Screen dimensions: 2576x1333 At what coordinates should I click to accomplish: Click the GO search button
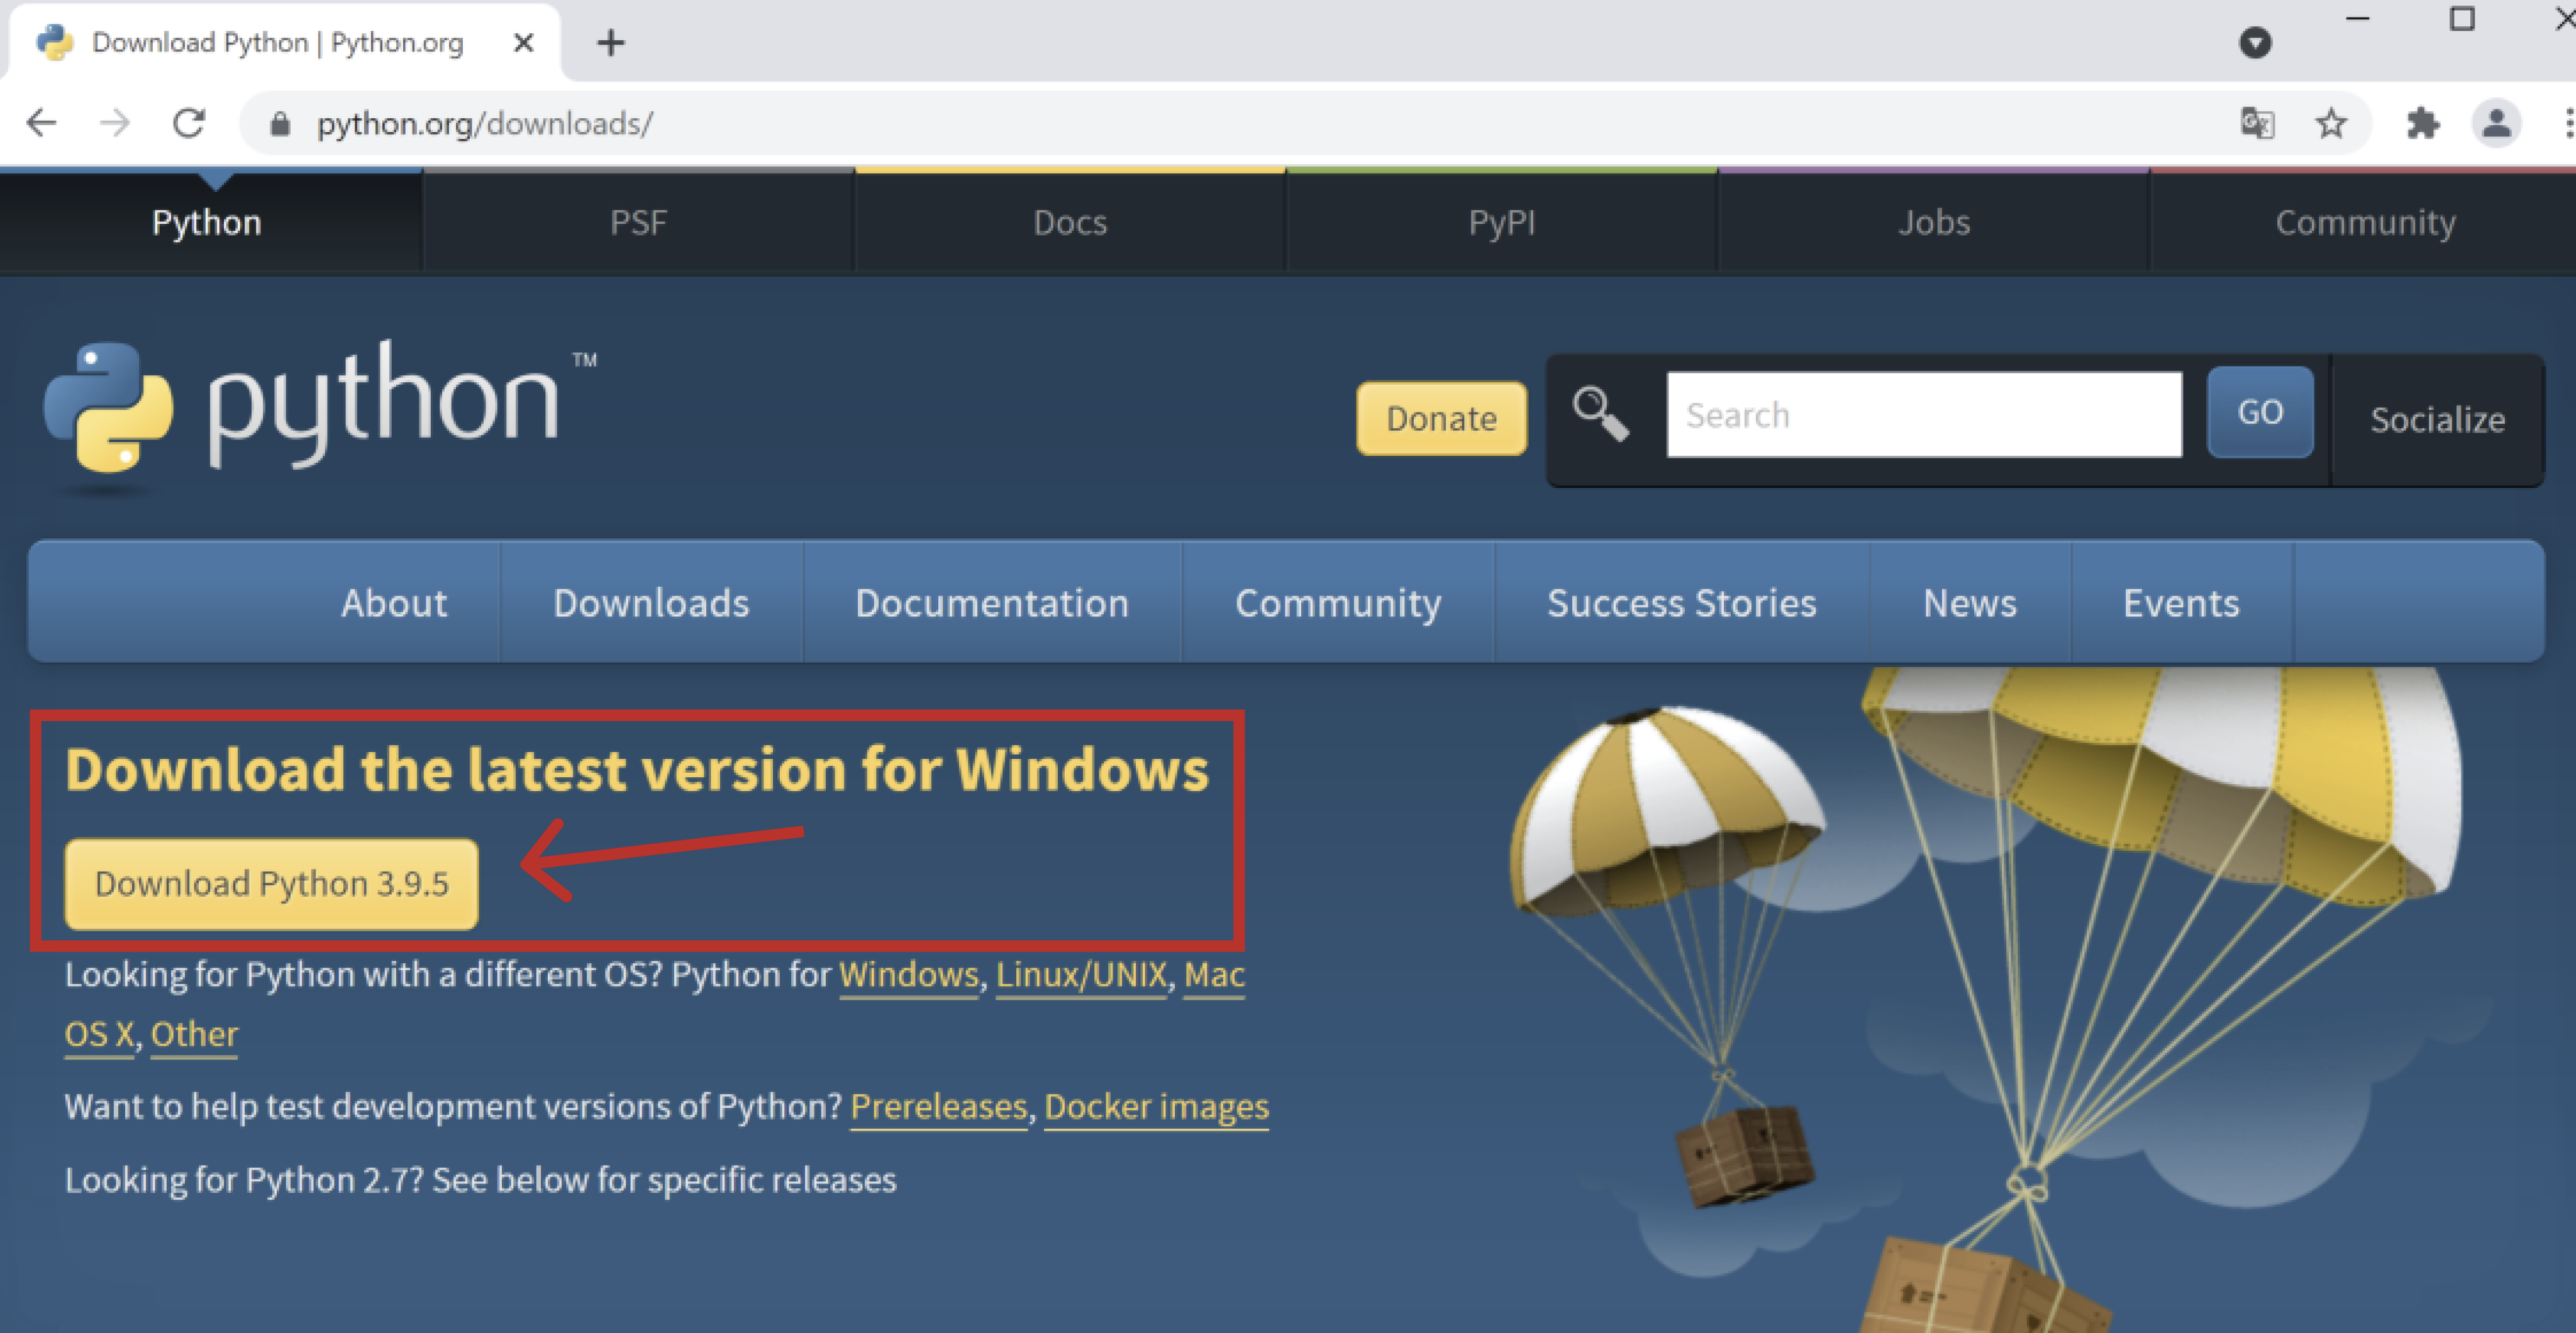(2260, 412)
